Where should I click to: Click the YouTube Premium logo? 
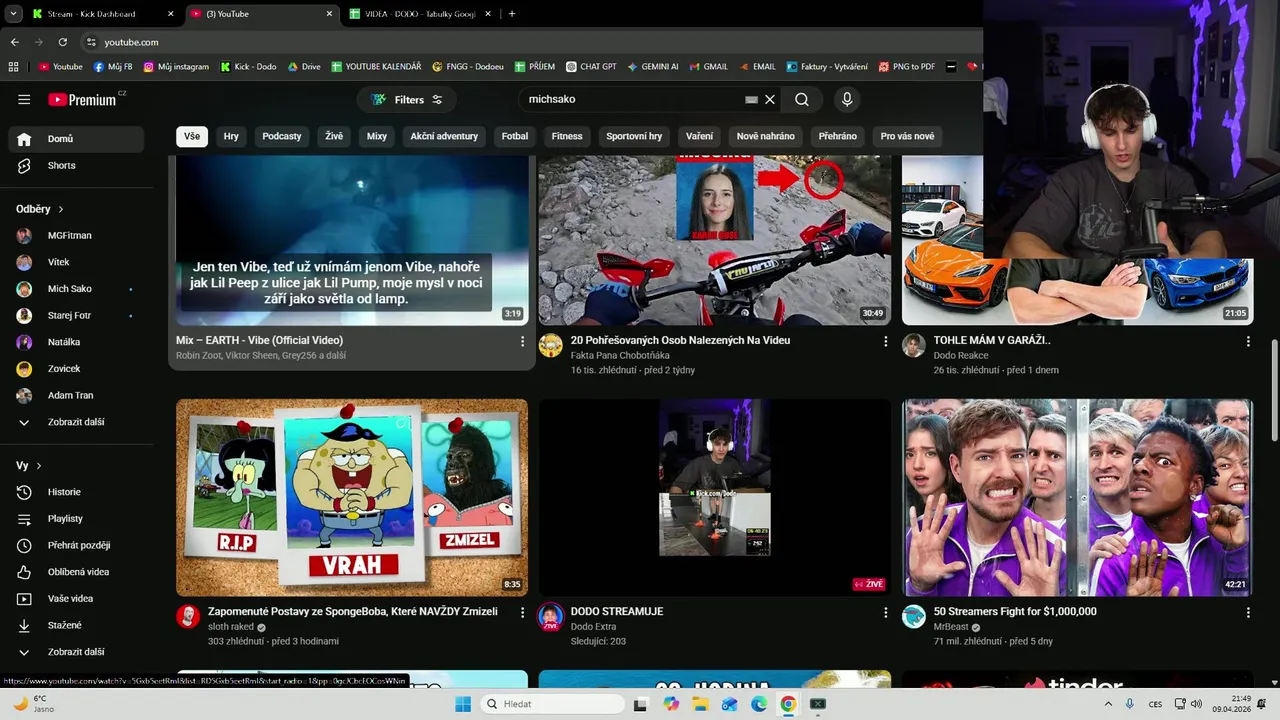point(83,99)
